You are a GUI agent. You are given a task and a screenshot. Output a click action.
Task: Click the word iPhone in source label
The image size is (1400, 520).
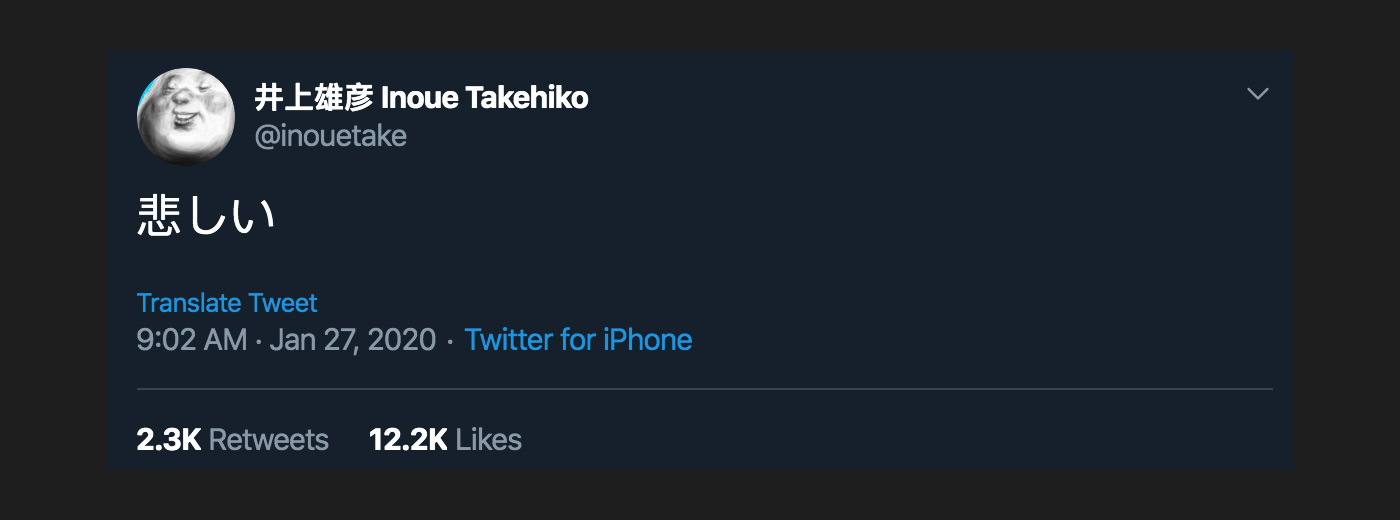point(648,340)
